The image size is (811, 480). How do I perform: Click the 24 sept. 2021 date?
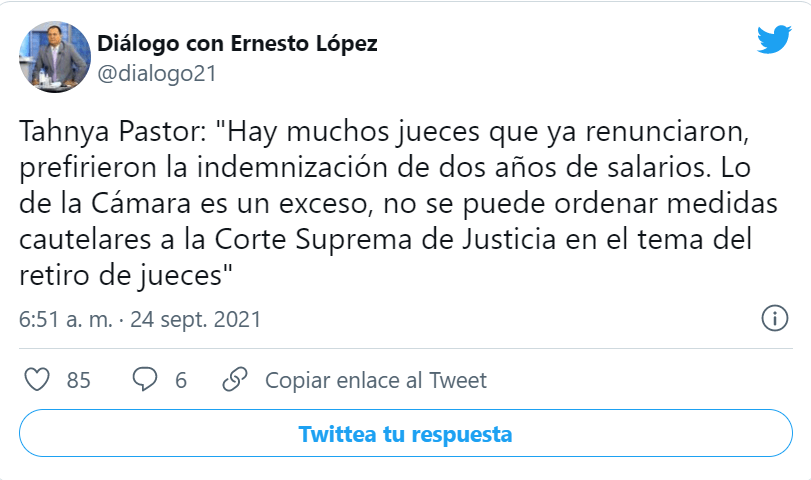196,319
